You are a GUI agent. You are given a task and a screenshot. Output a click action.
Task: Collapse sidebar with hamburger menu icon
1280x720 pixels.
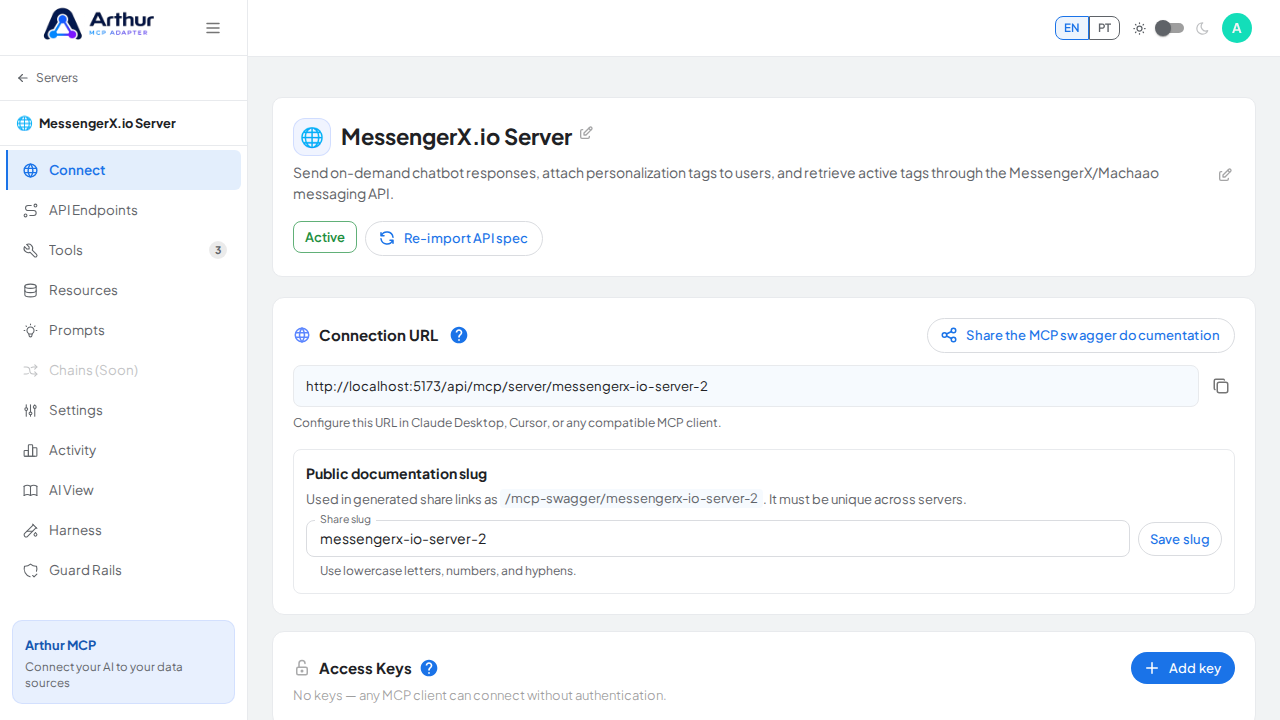213,28
